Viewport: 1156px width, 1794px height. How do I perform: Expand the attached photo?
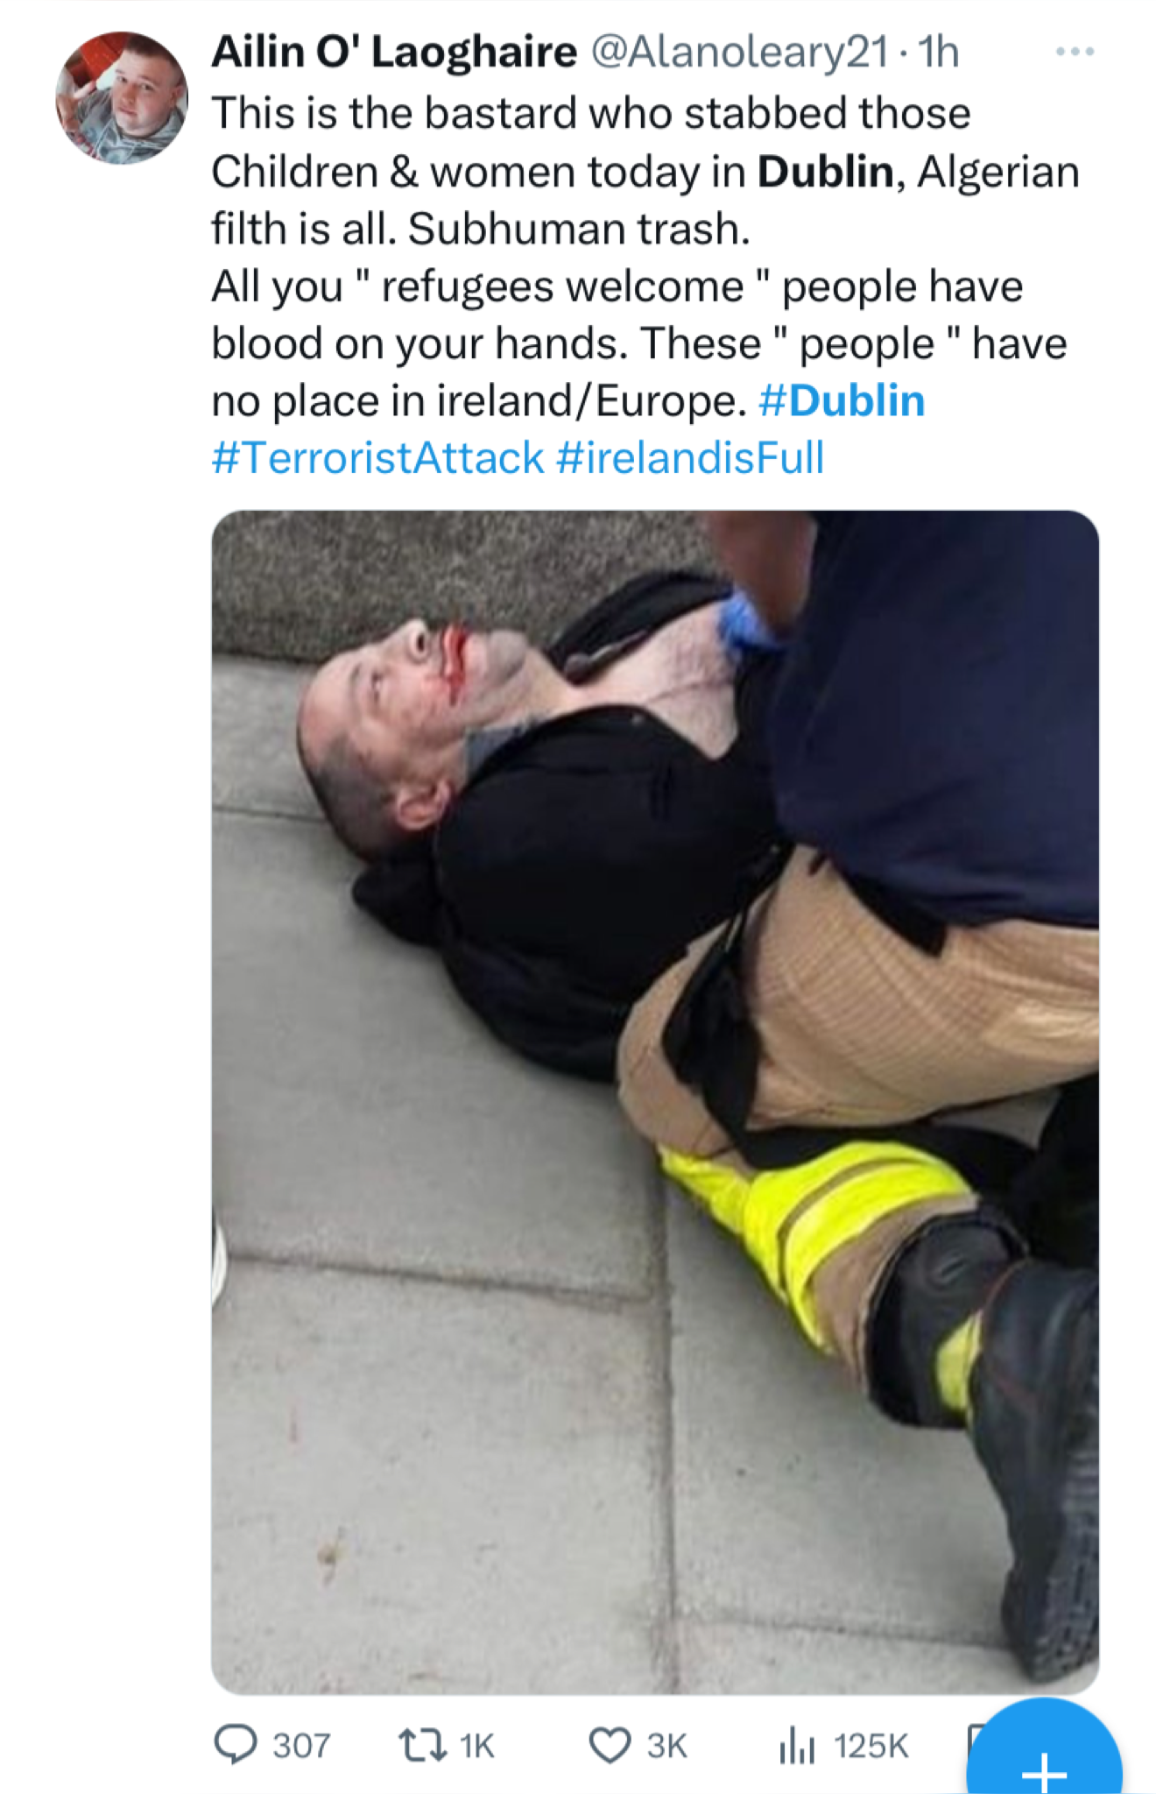click(655, 1102)
